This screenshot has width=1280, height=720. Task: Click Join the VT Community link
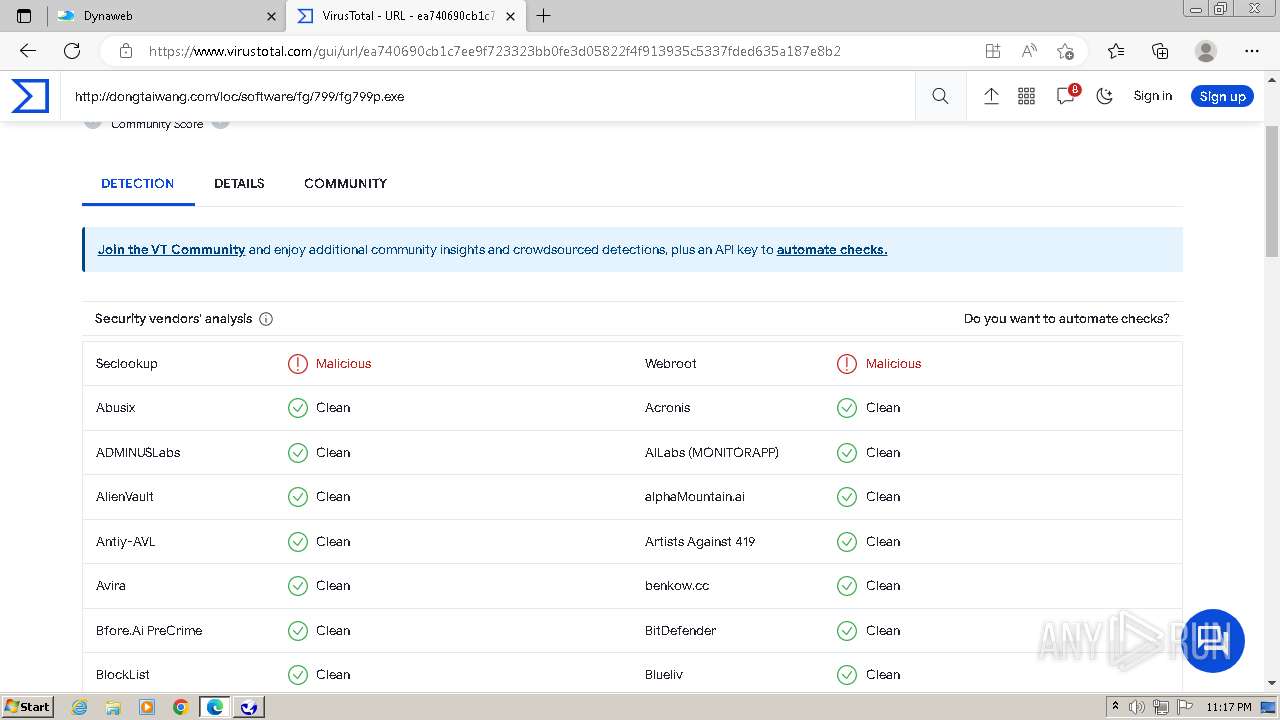[171, 250]
